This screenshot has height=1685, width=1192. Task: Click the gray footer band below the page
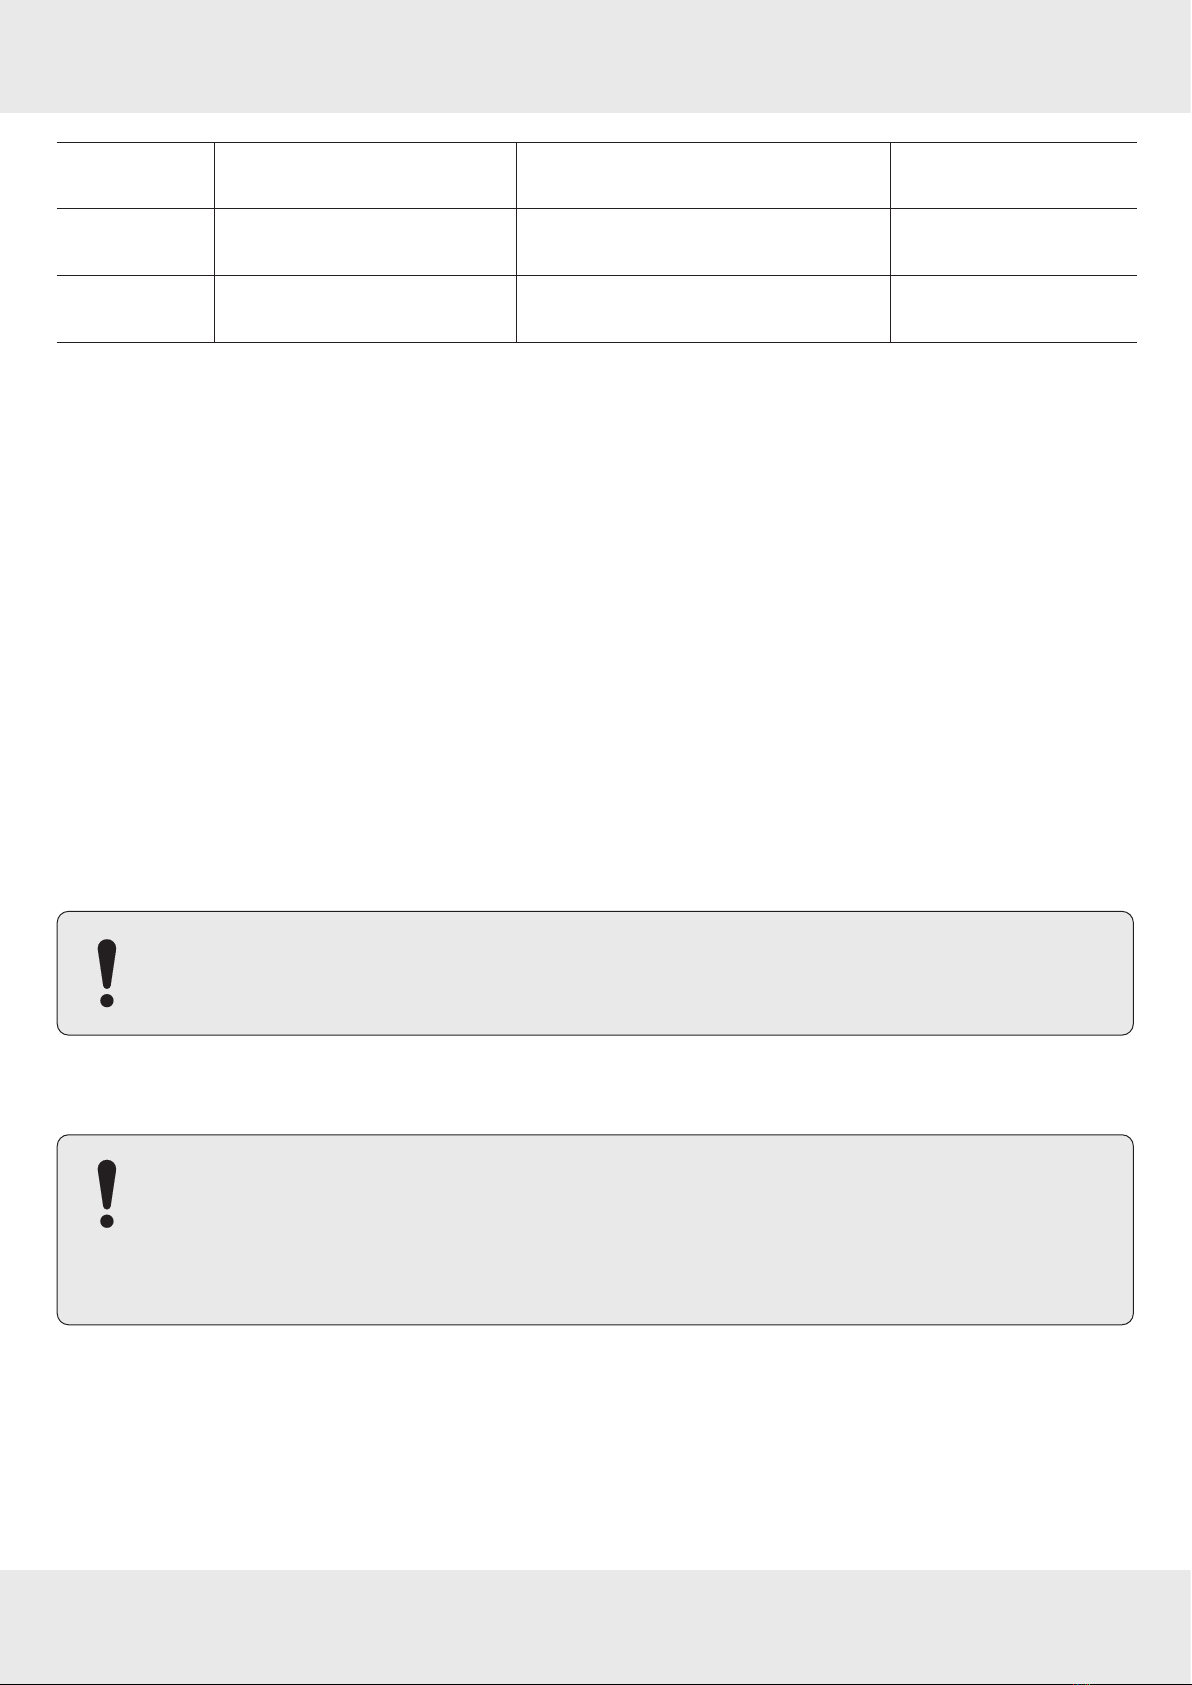pyautogui.click(x=596, y=1627)
